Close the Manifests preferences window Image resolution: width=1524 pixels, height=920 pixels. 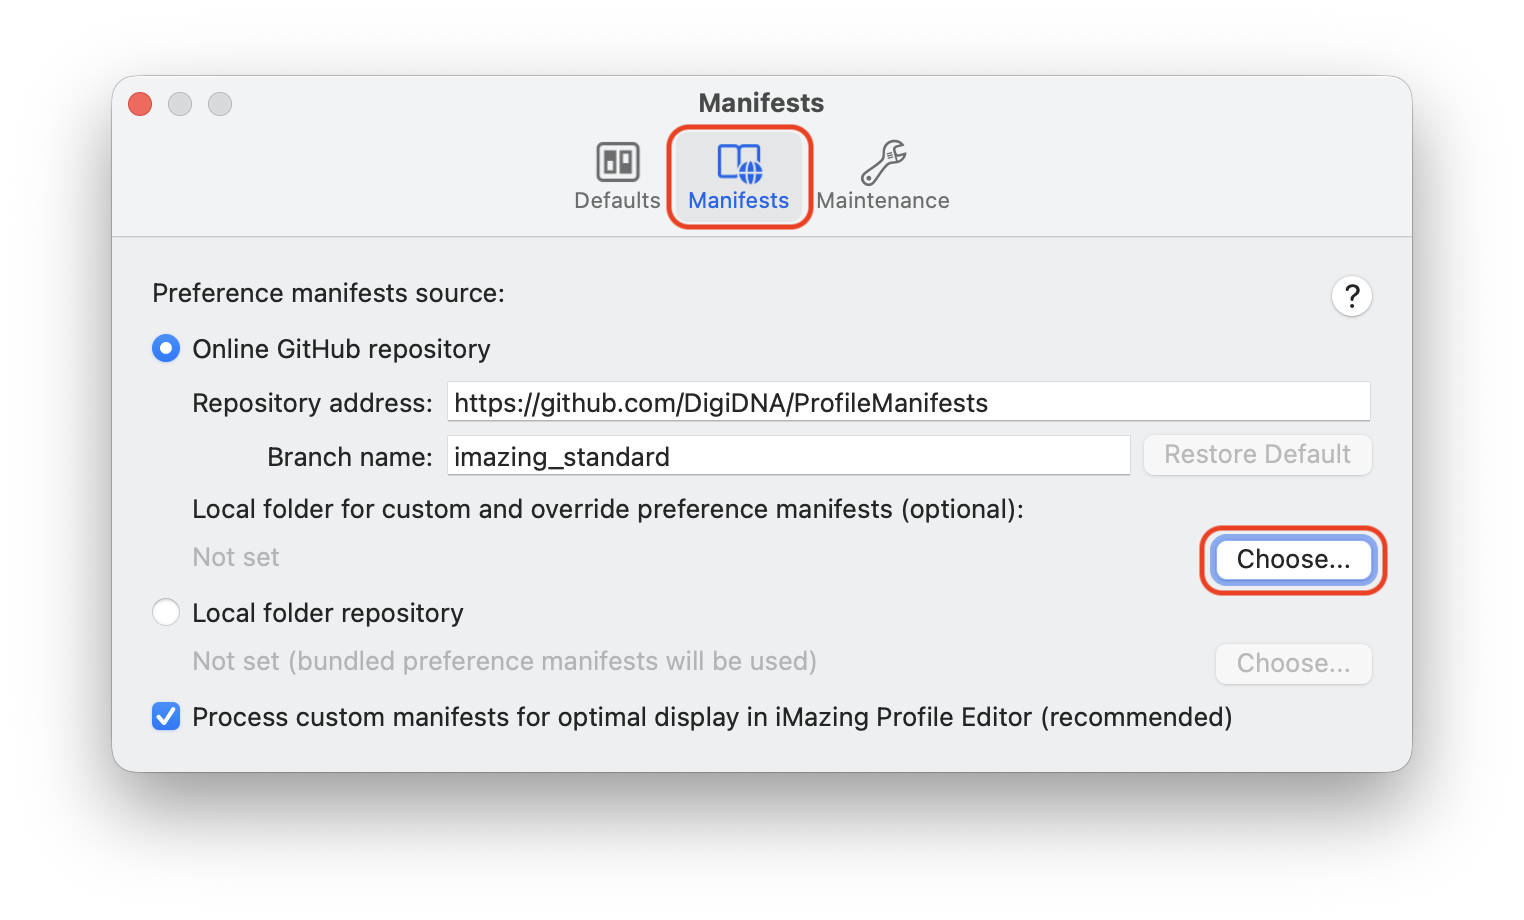click(140, 104)
